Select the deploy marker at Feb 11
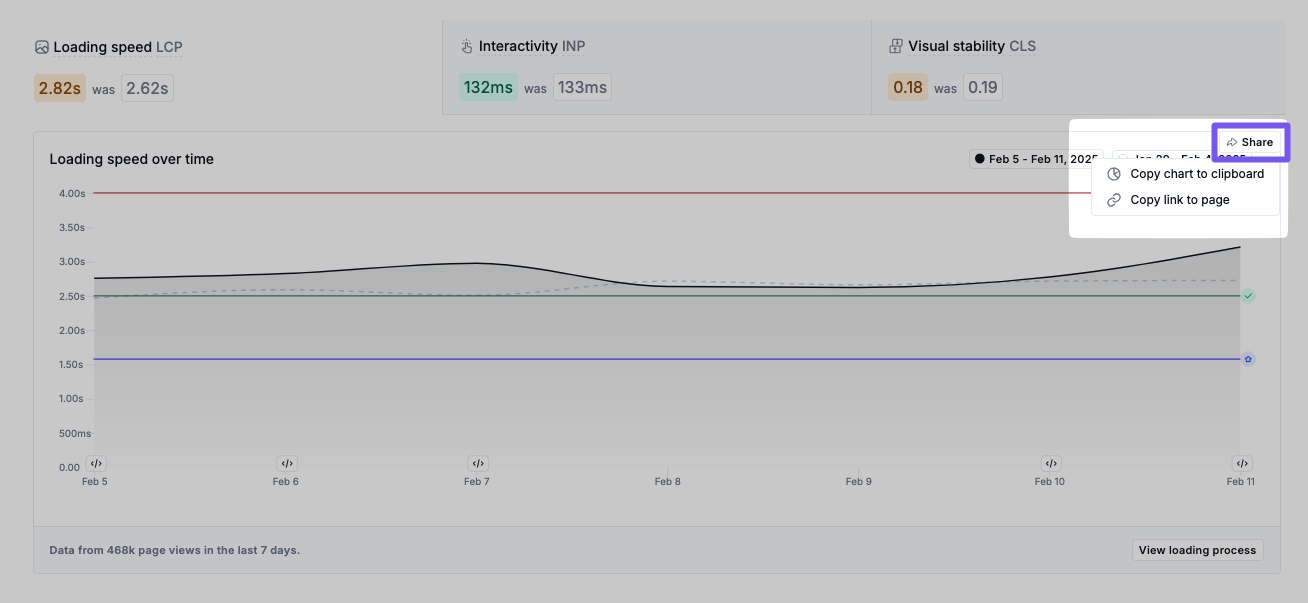 (1241, 463)
